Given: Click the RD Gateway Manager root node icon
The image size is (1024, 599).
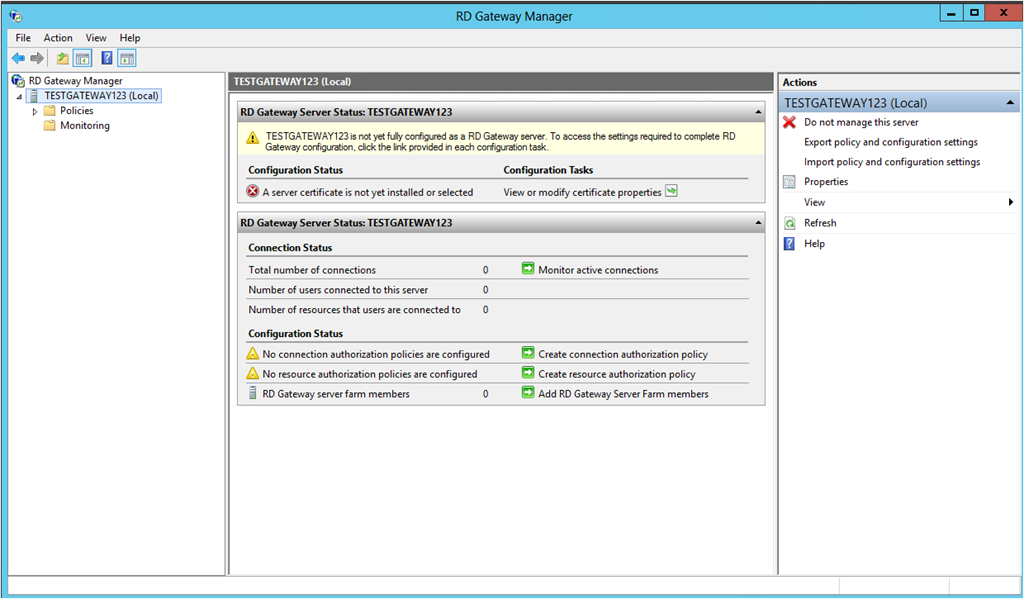Looking at the screenshot, I should coord(18,81).
